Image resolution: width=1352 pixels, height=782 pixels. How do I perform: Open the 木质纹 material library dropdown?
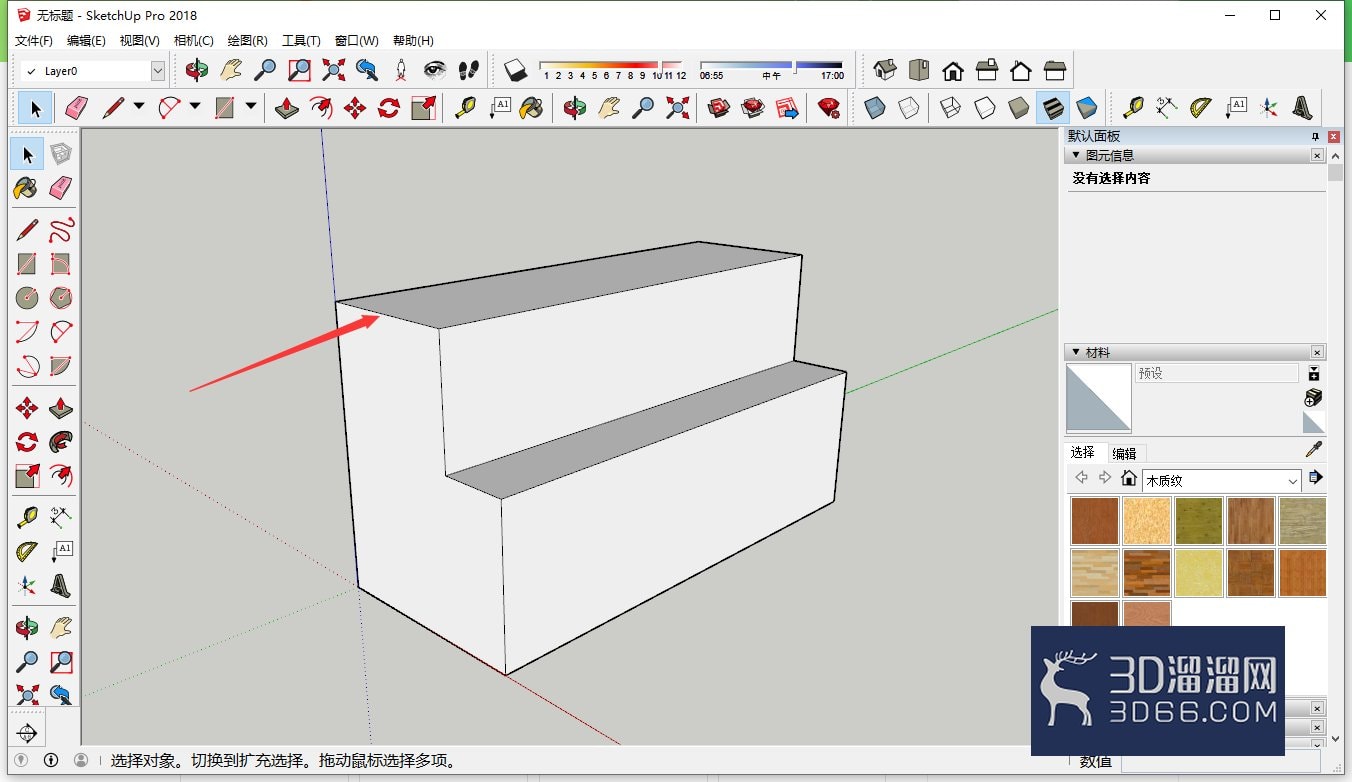(x=1221, y=480)
